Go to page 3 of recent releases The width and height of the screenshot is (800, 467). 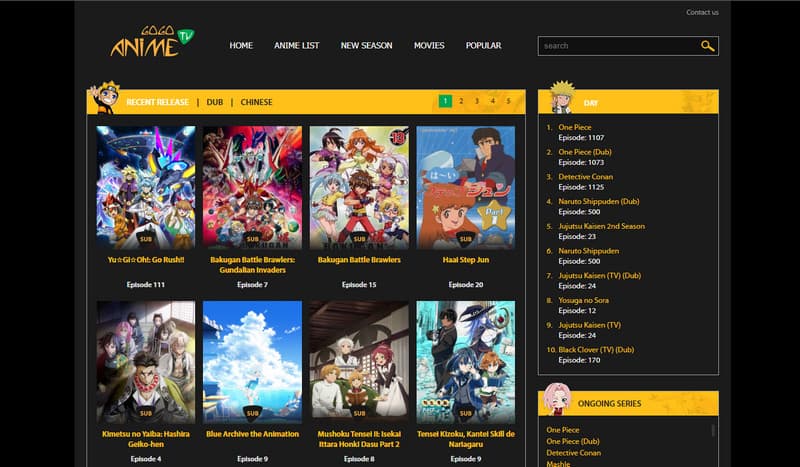[477, 101]
